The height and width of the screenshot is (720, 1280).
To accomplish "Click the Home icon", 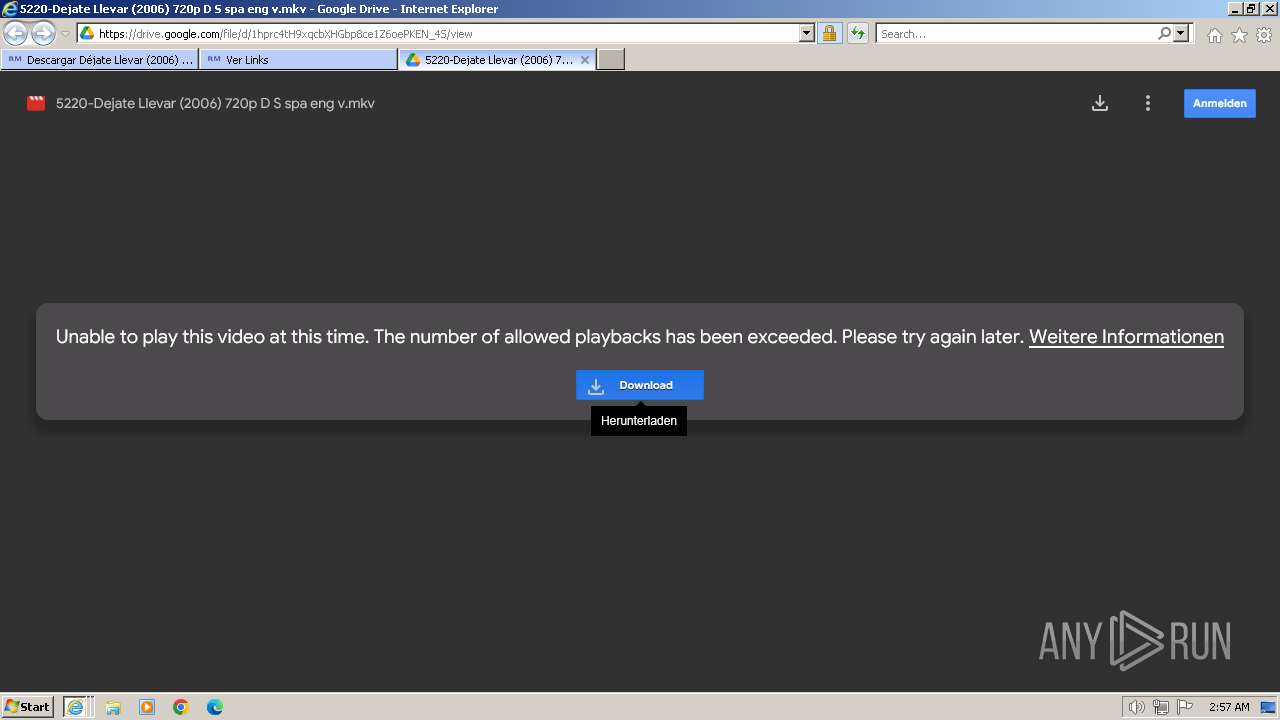I will click(x=1214, y=35).
